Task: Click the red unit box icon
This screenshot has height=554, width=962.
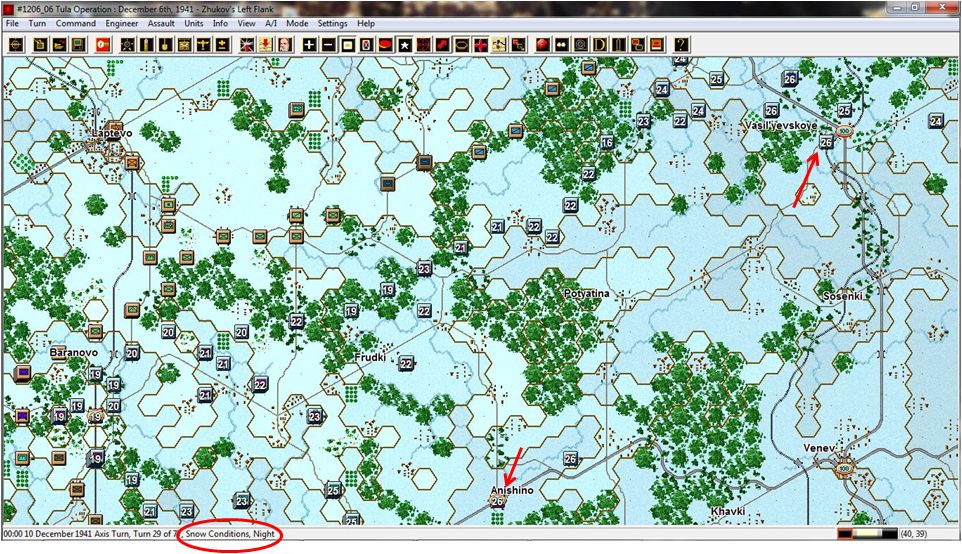Action: click(656, 45)
